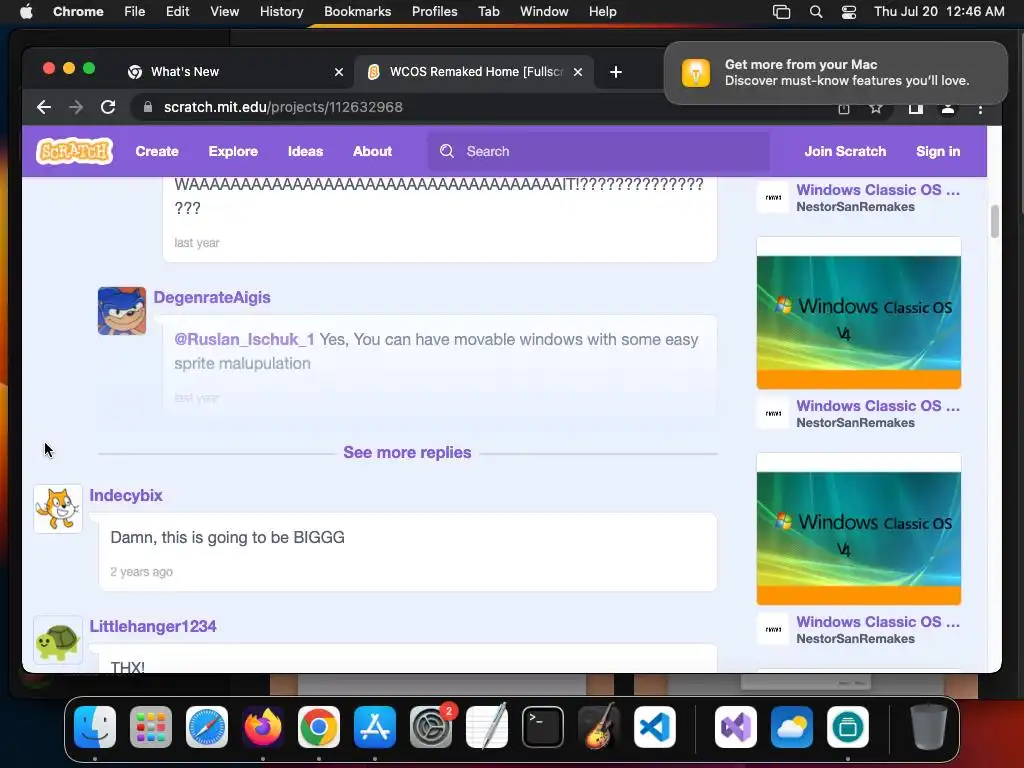
Task: Open the History menu
Action: tap(281, 12)
